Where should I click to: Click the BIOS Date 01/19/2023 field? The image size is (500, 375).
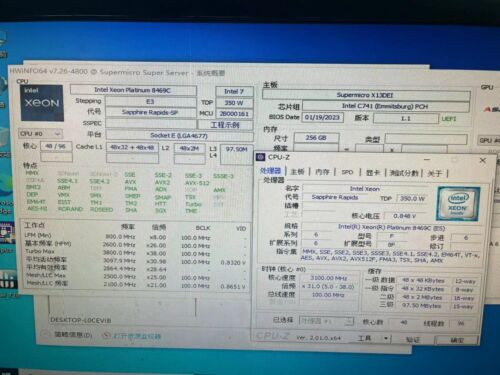pos(322,117)
